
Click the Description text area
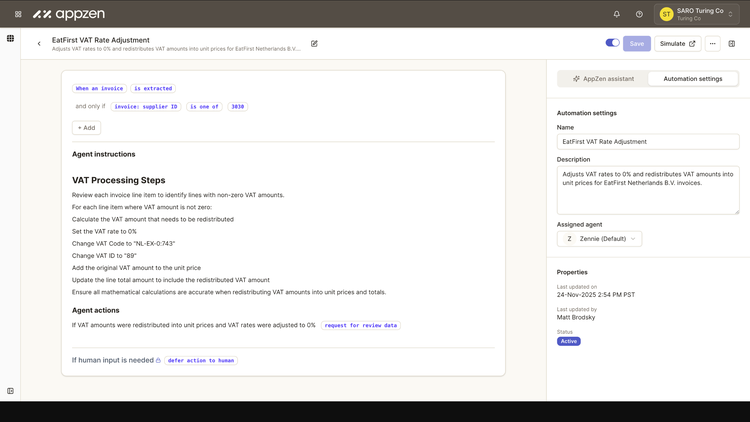click(648, 190)
